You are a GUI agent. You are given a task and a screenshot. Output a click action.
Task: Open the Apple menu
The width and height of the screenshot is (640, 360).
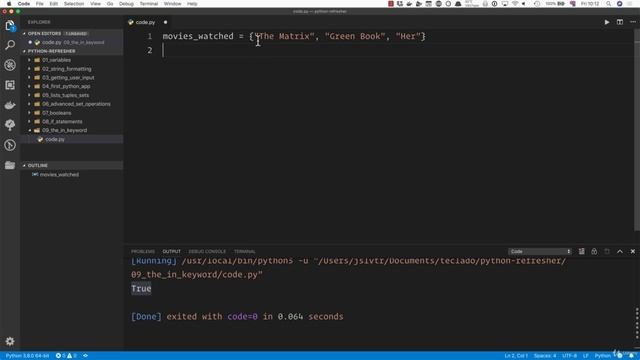pyautogui.click(x=9, y=4)
